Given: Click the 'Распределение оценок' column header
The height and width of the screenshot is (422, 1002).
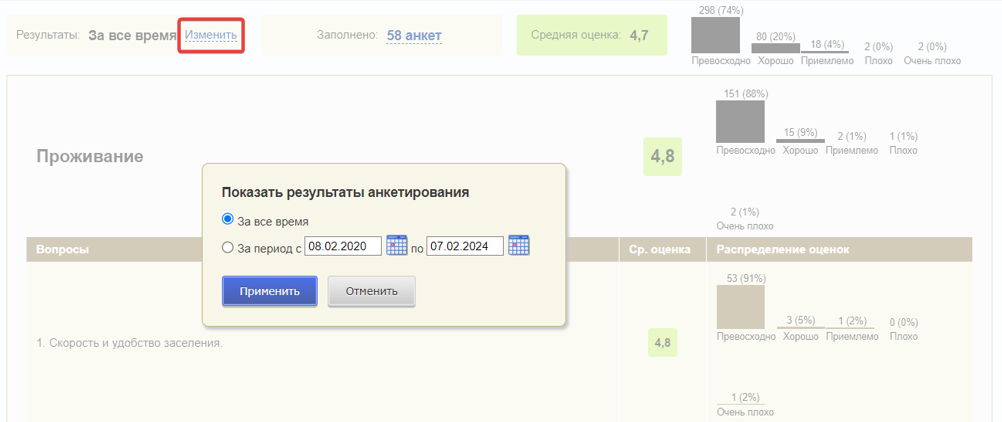Looking at the screenshot, I should (783, 250).
